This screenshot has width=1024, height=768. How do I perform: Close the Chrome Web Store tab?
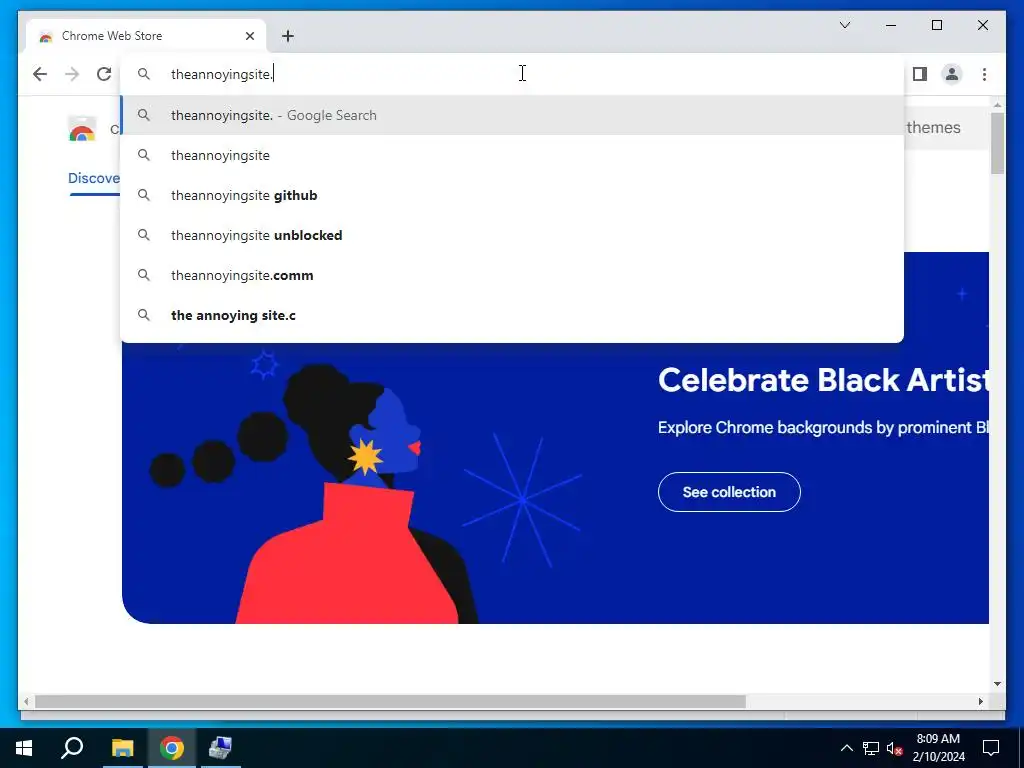249,36
